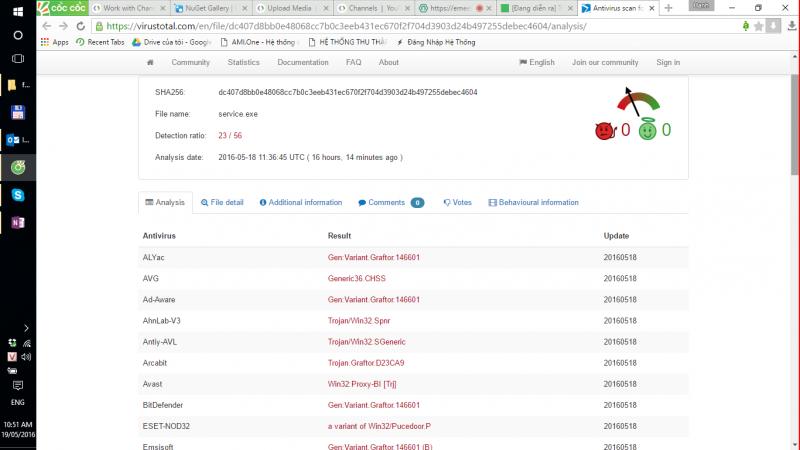Screen dimensions: 800x450
Task: Switch to the NuGet Gallery tab
Action: click(x=210, y=8)
